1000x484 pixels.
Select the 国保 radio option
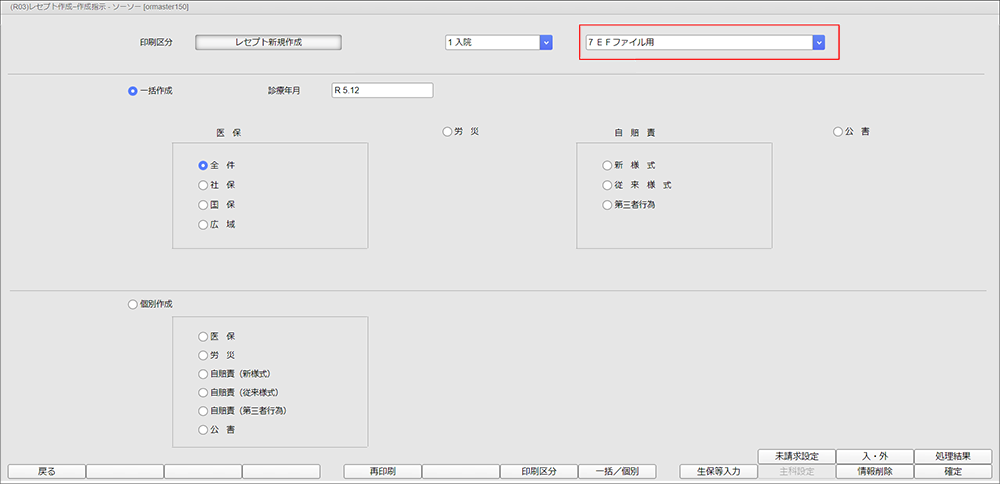click(x=203, y=205)
